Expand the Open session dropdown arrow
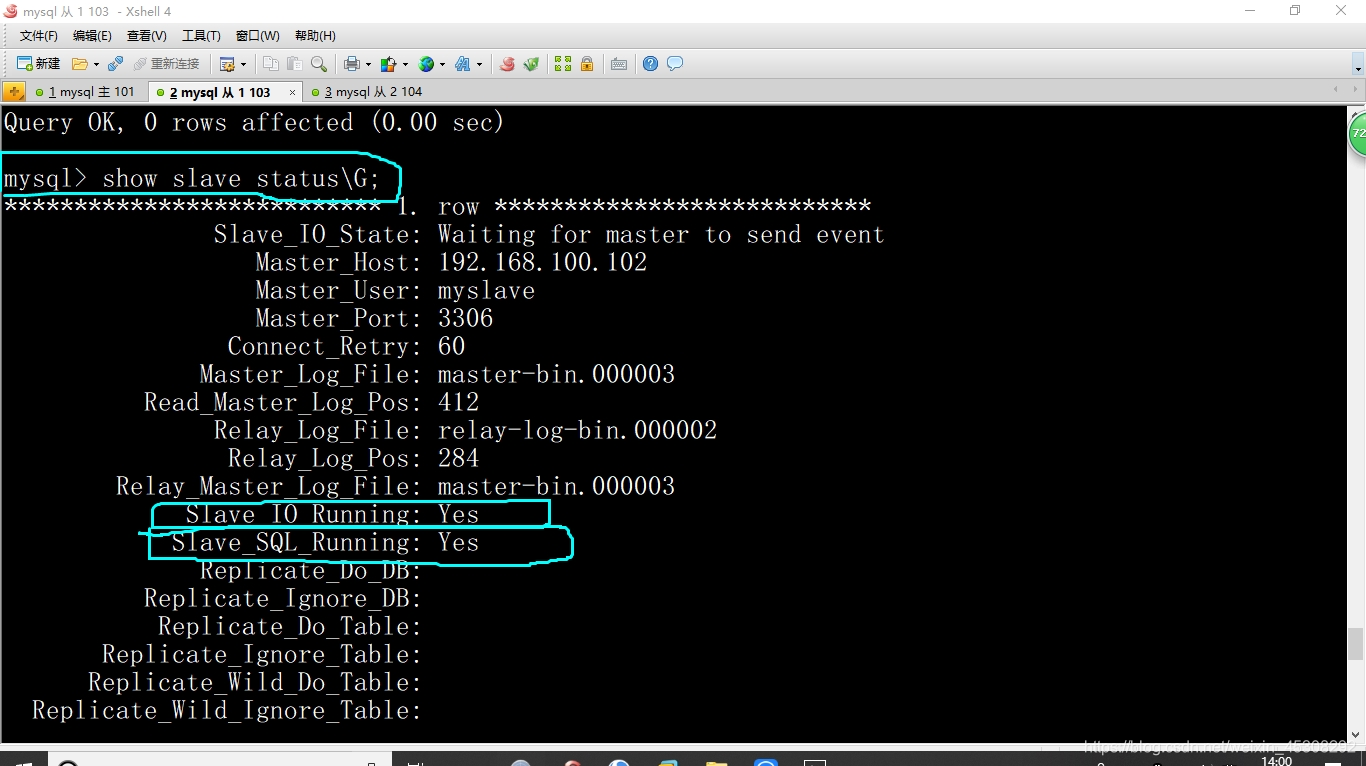This screenshot has width=1366, height=766. click(96, 64)
